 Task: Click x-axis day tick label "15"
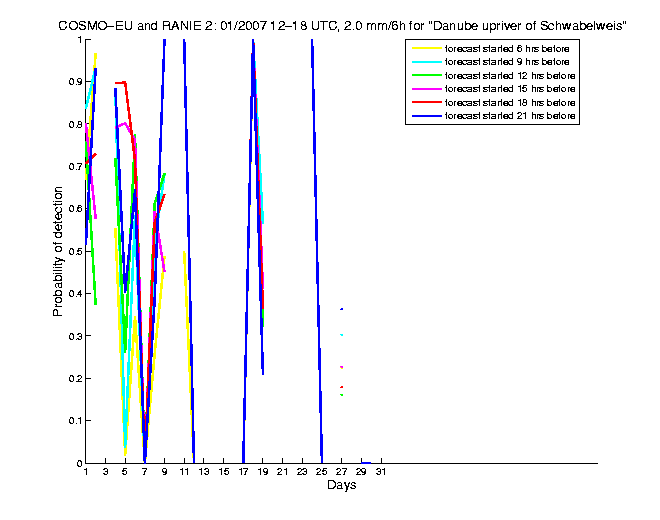click(x=224, y=472)
